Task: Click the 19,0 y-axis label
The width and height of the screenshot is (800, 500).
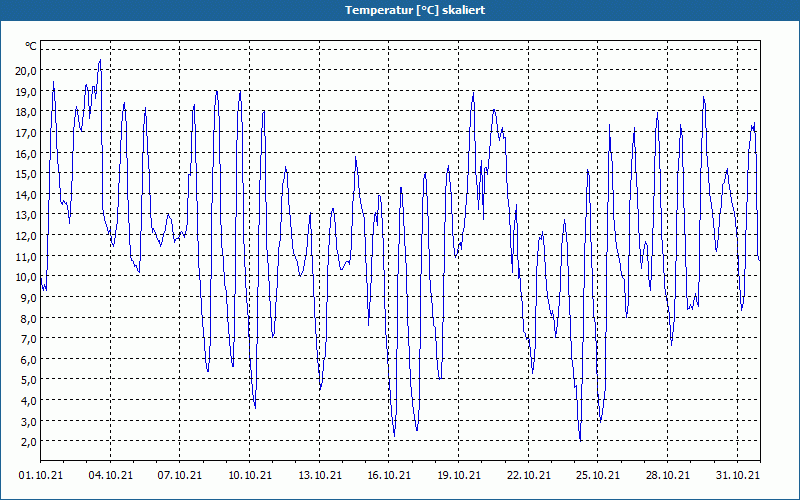Action: click(26, 92)
